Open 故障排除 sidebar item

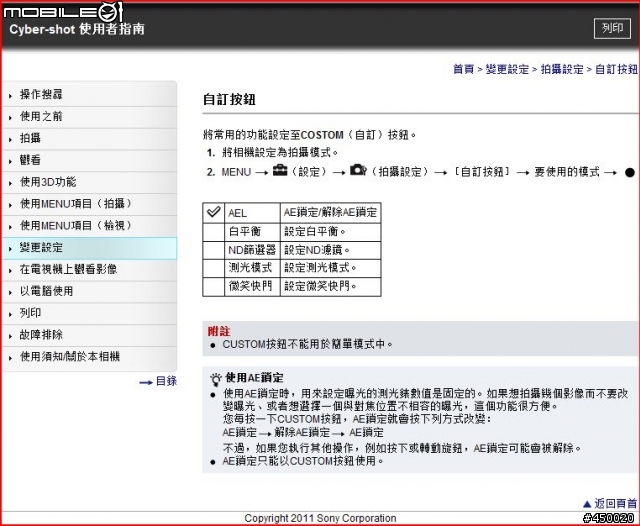click(90, 335)
